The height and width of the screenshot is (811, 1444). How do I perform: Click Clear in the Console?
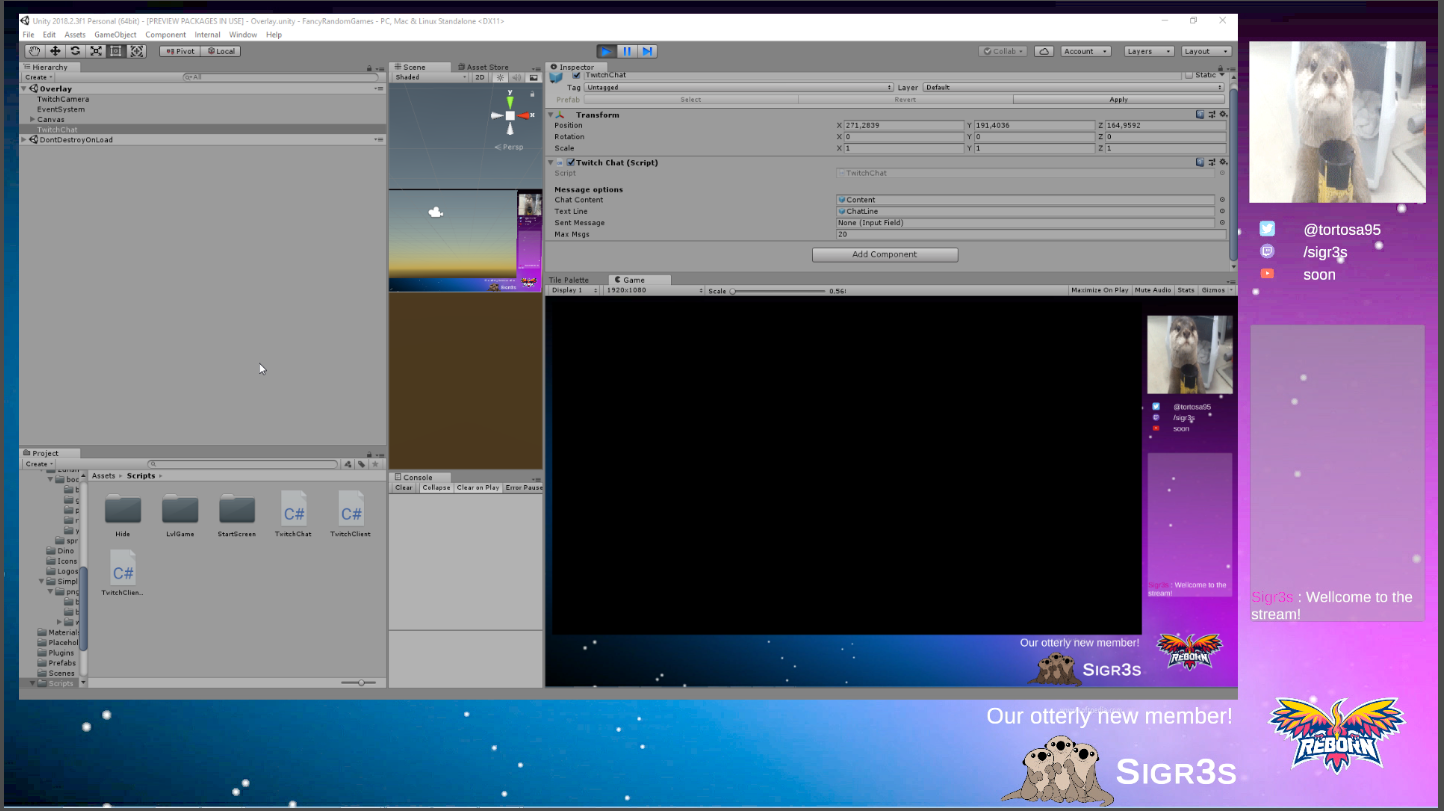404,488
